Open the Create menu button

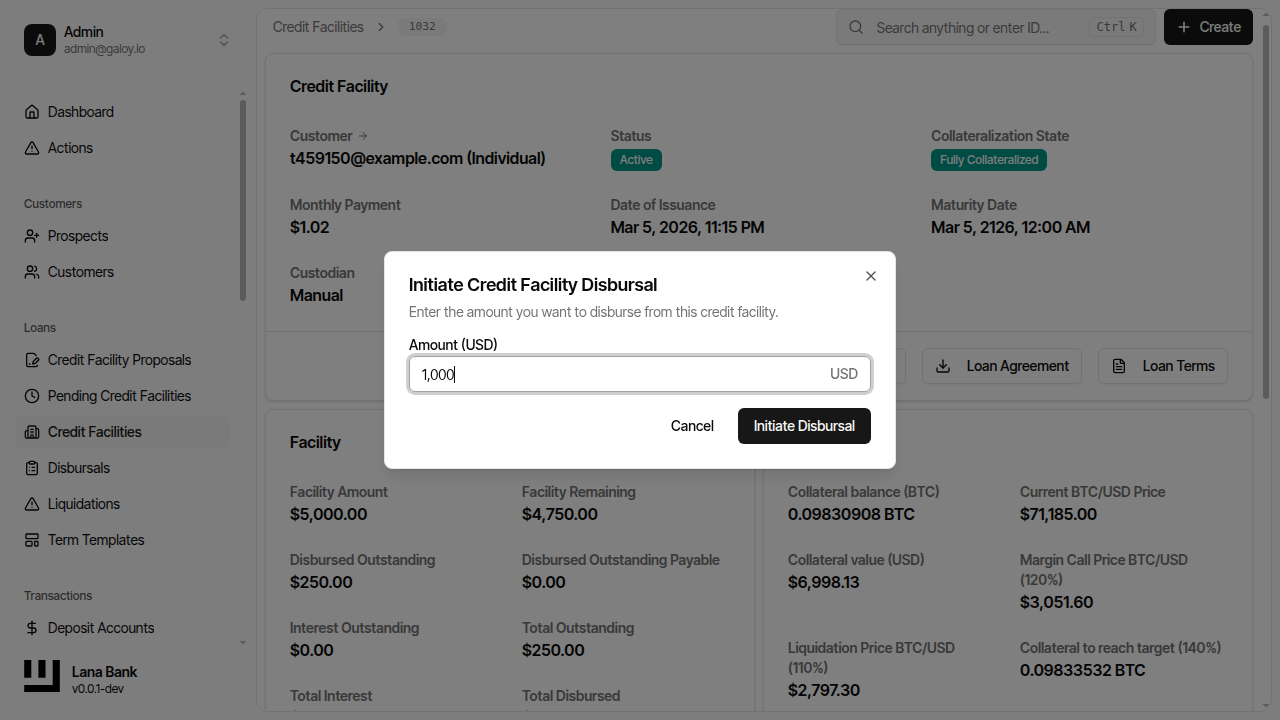coord(1208,27)
